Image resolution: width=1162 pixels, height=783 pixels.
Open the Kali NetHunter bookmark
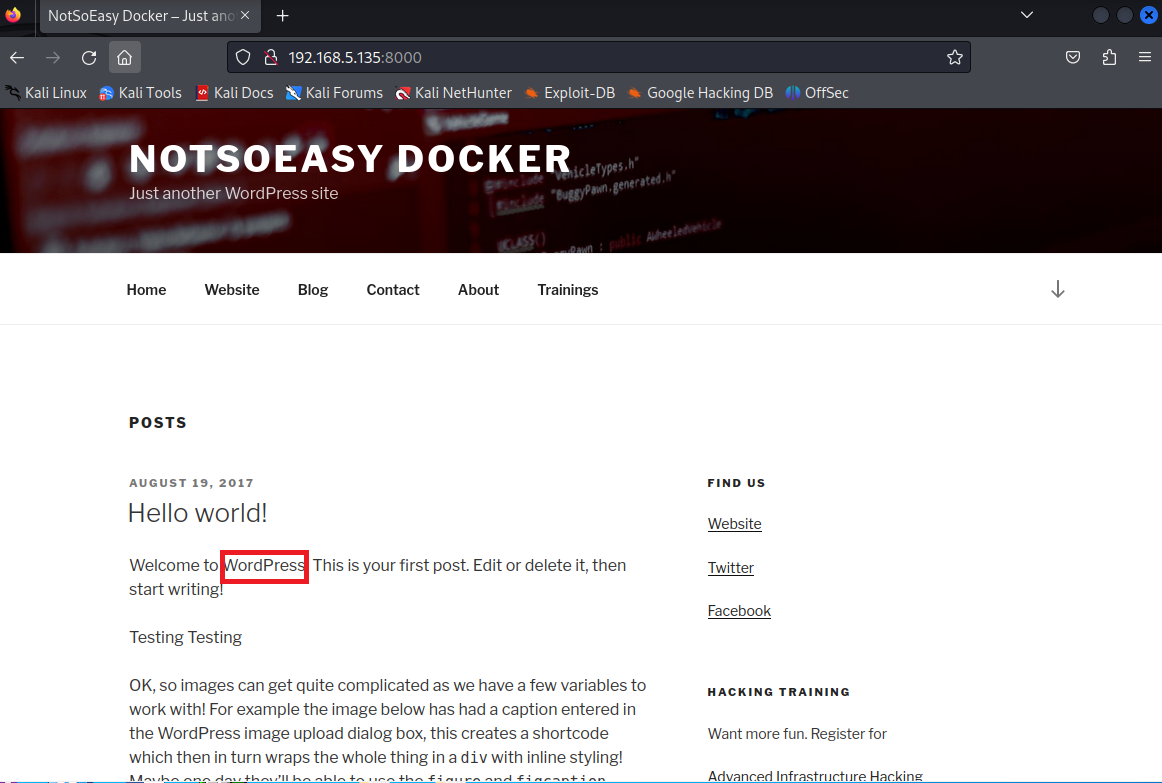pyautogui.click(x=454, y=93)
